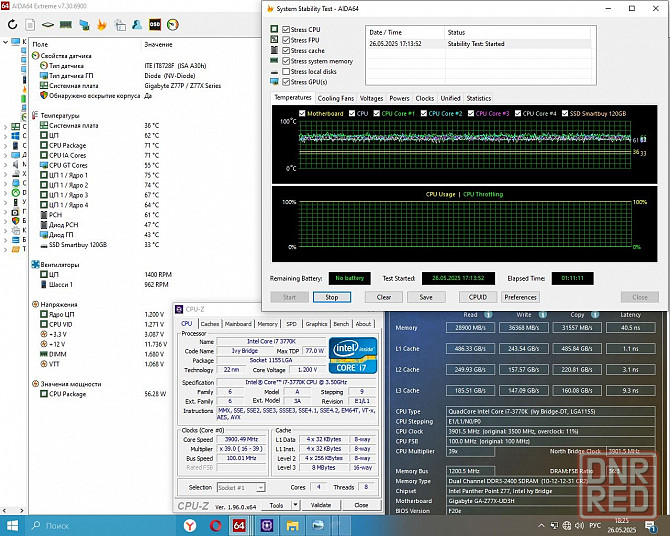Screen dimensions: 670x536
Task: Expand the shield security tree node in sidebar
Action: pos(5,221)
